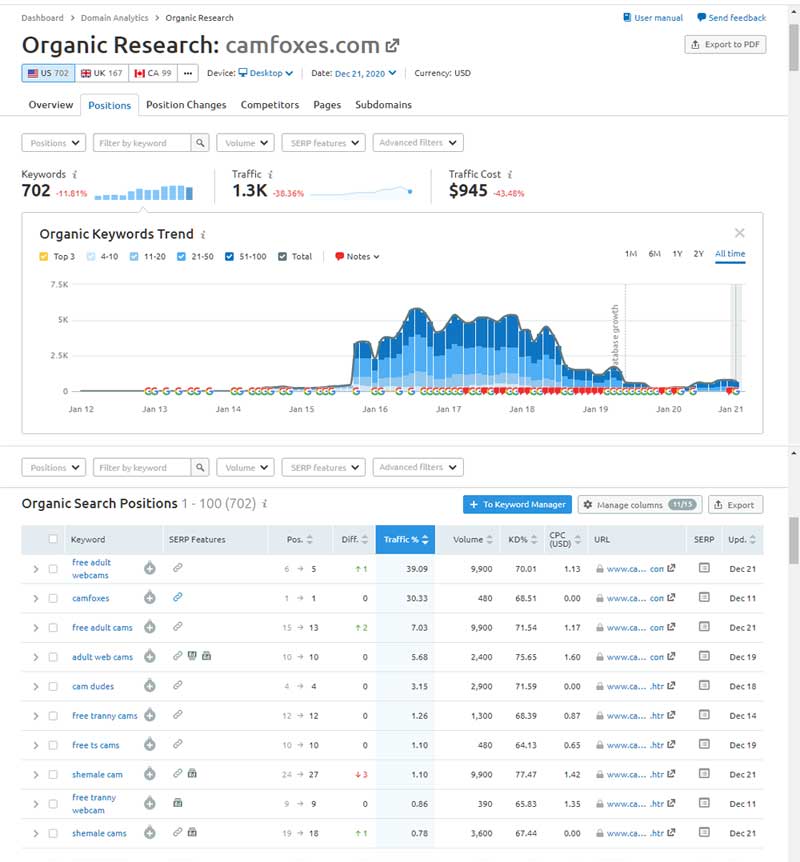Open the top Advanced filters dropdown

tap(418, 143)
